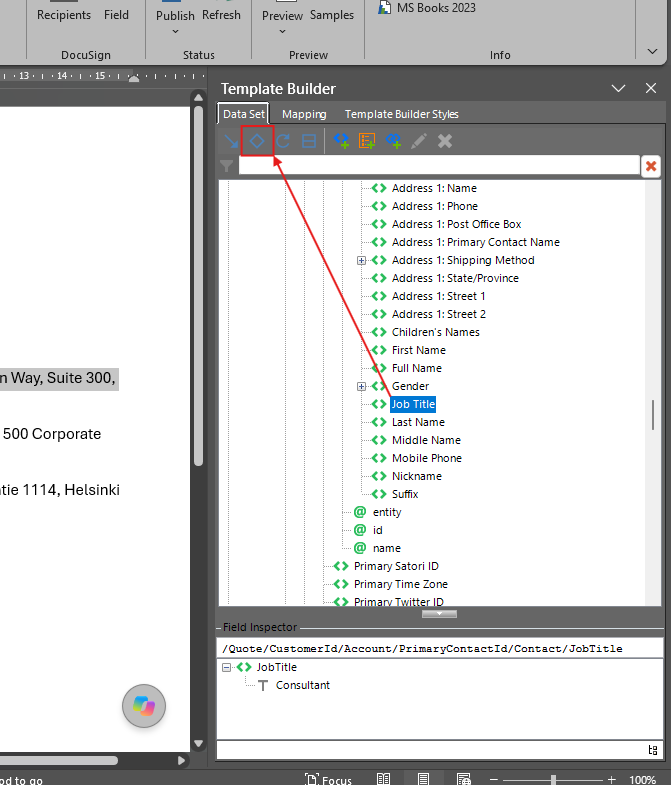Screen dimensions: 671x785
Task: Click the Recipients ribbon button
Action: tap(64, 15)
